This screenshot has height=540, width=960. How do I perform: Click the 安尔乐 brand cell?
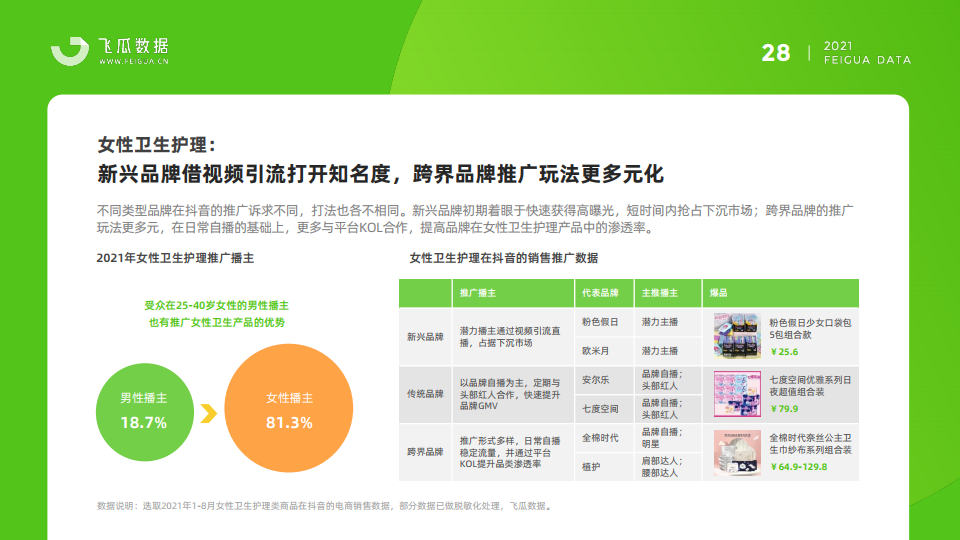click(596, 380)
